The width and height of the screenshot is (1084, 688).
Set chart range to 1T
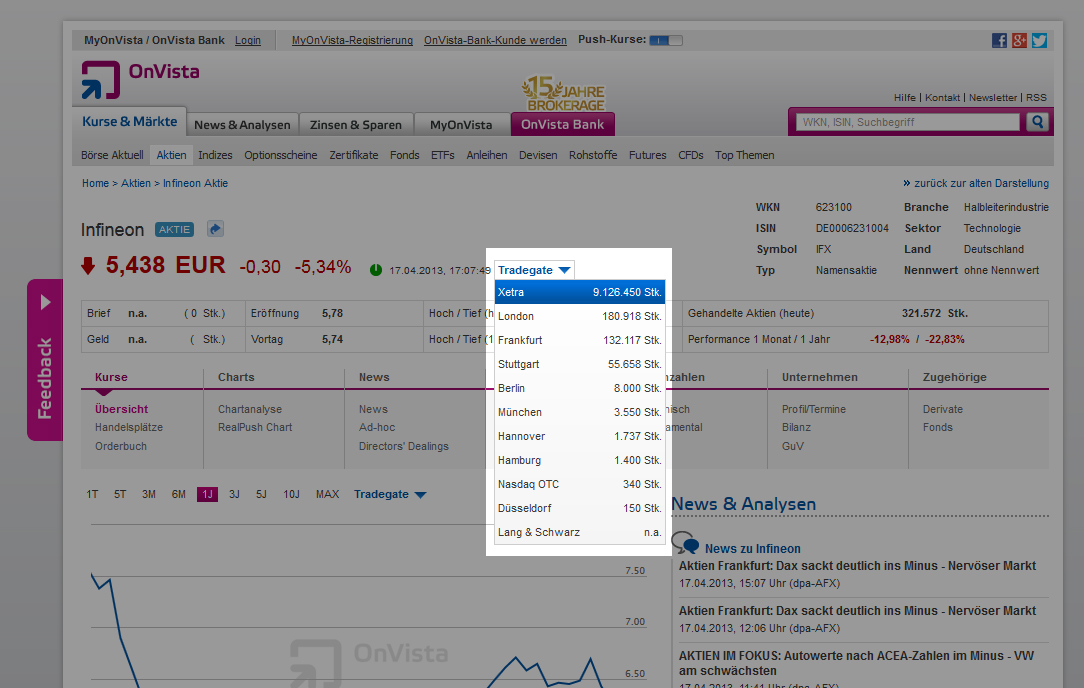point(92,494)
